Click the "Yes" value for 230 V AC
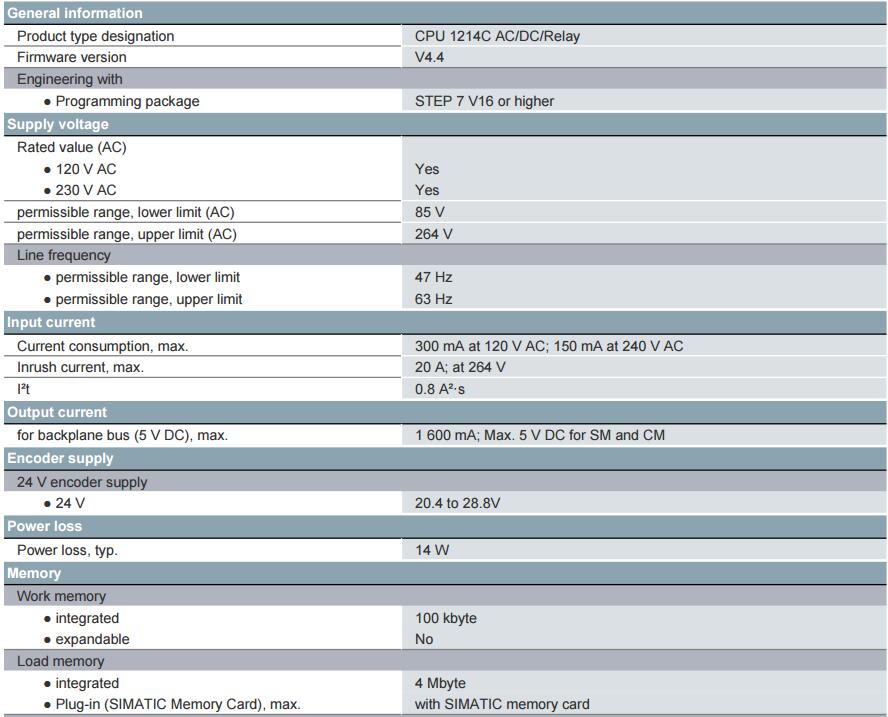Screen dimensions: 888x717 coord(427,190)
